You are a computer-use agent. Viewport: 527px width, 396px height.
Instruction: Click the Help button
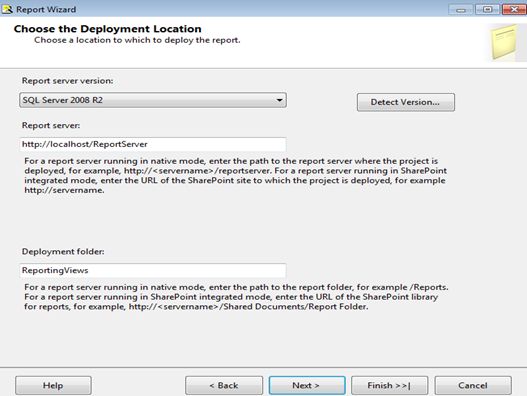pos(53,385)
